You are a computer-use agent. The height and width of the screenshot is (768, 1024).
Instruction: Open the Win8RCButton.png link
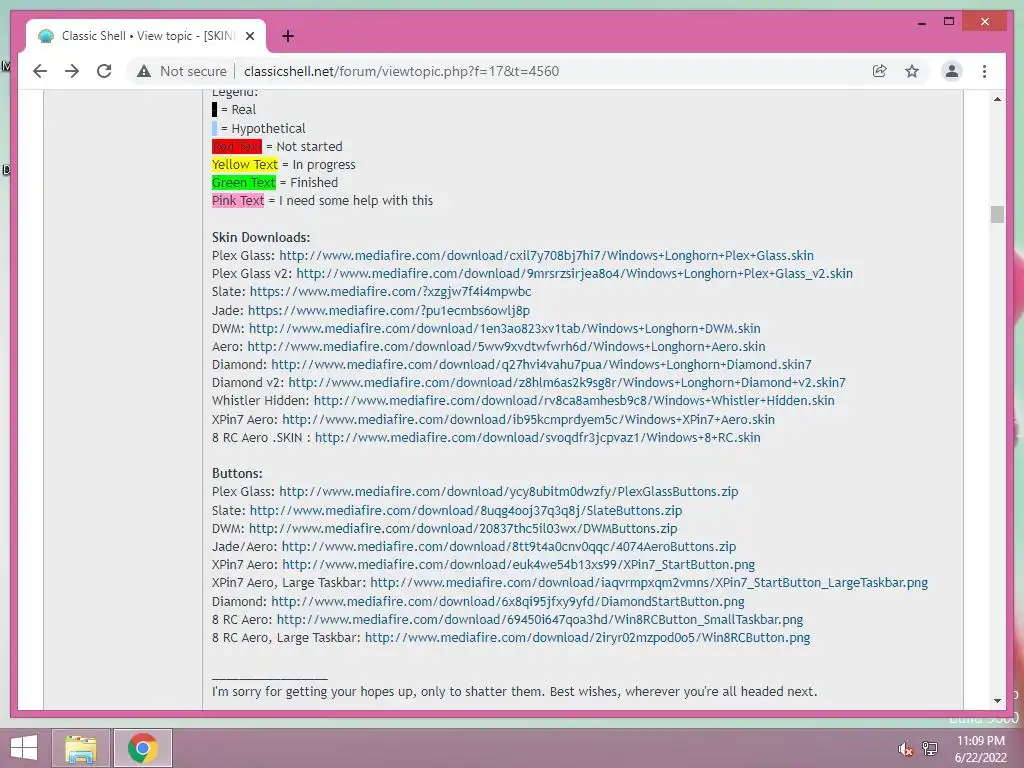(x=588, y=637)
